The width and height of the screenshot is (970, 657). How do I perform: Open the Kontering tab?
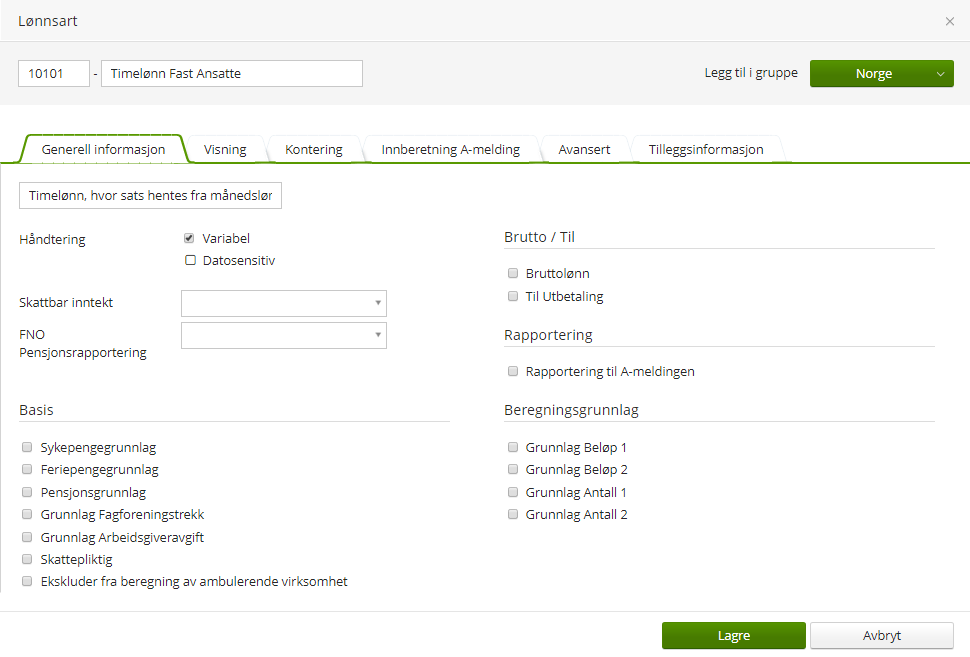[x=313, y=150]
